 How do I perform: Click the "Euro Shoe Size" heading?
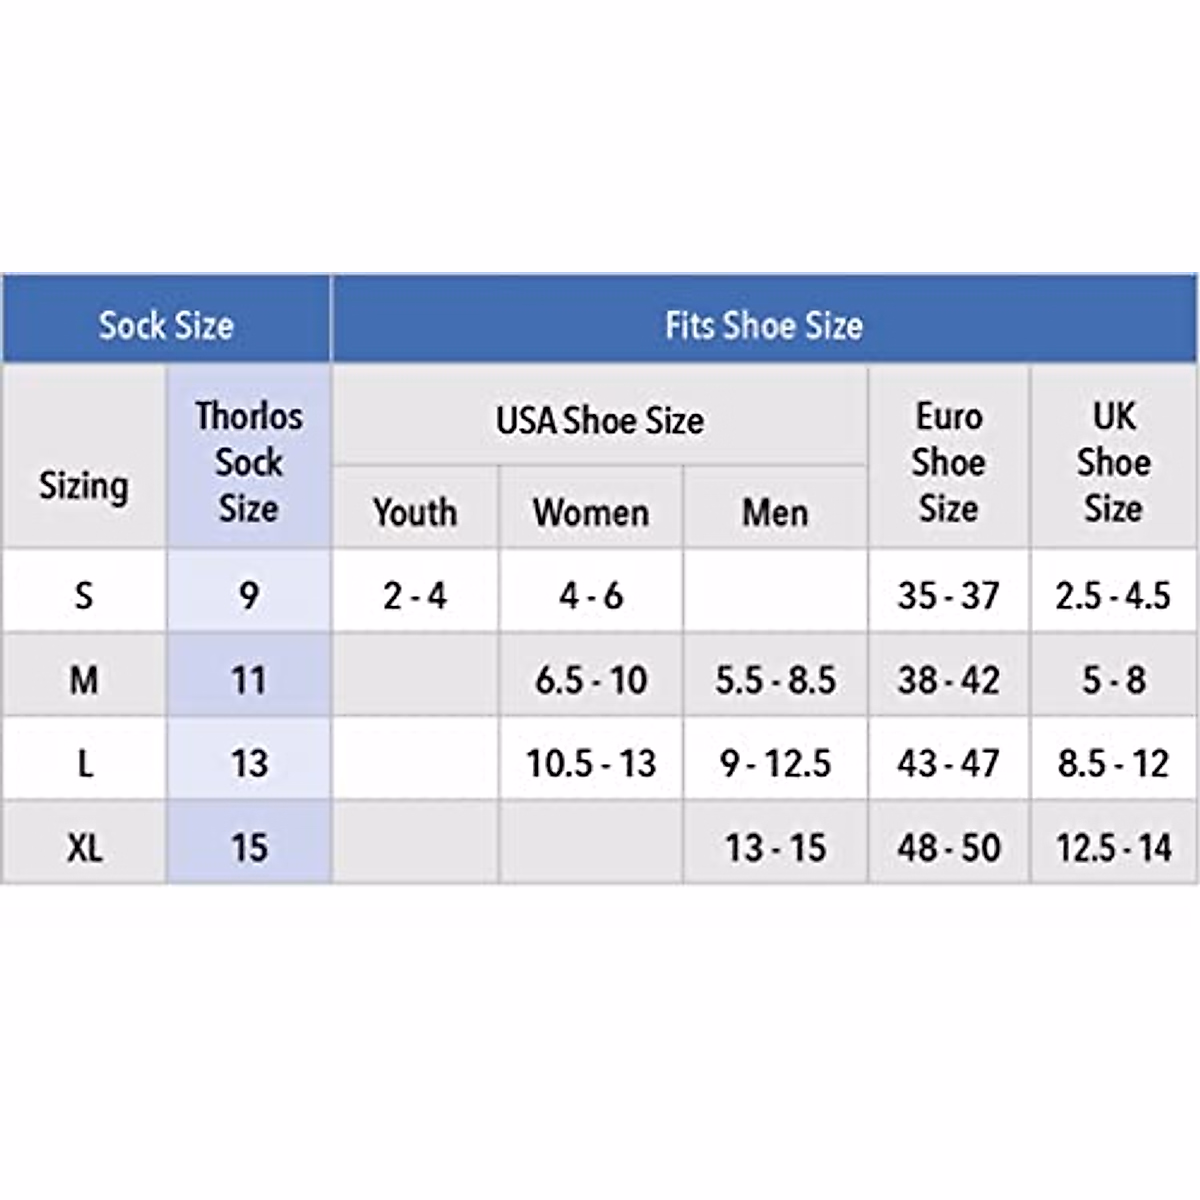948,461
